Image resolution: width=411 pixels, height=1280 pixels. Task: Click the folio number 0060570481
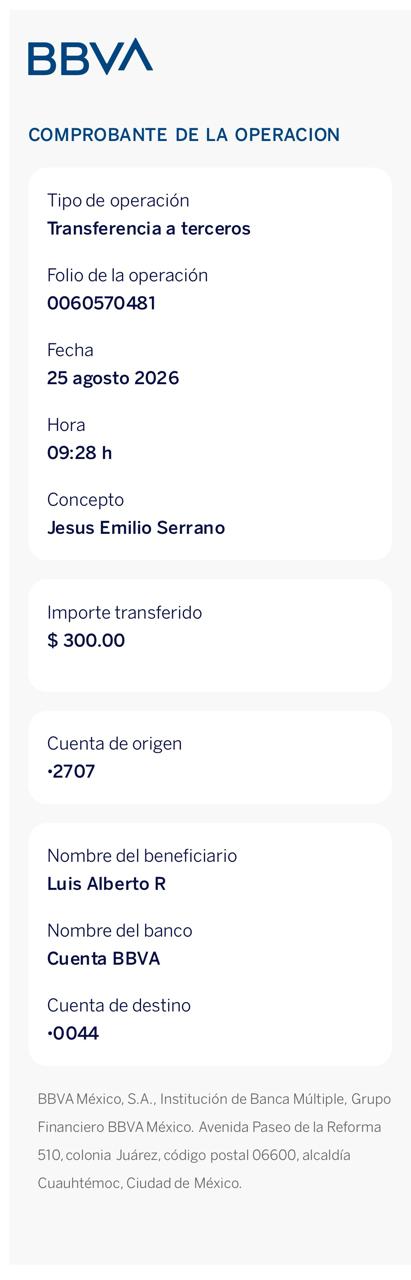pos(101,303)
